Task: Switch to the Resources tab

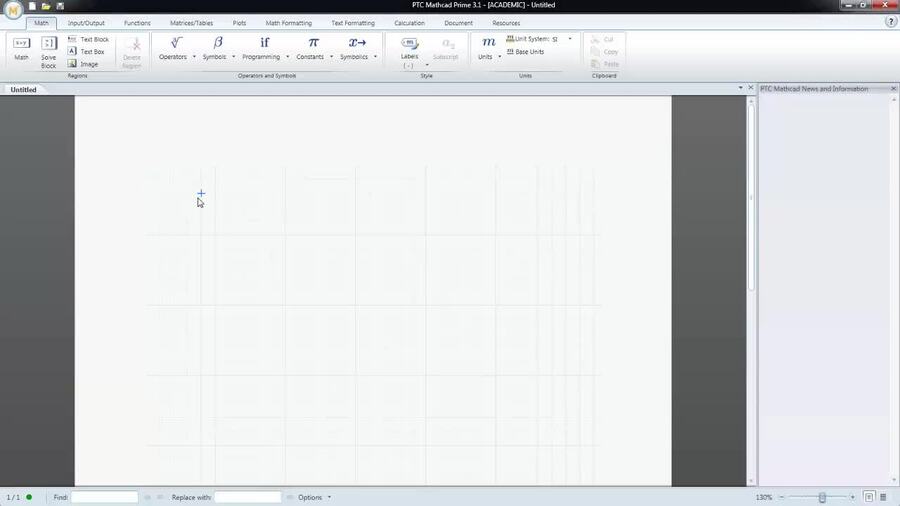Action: pyautogui.click(x=506, y=23)
